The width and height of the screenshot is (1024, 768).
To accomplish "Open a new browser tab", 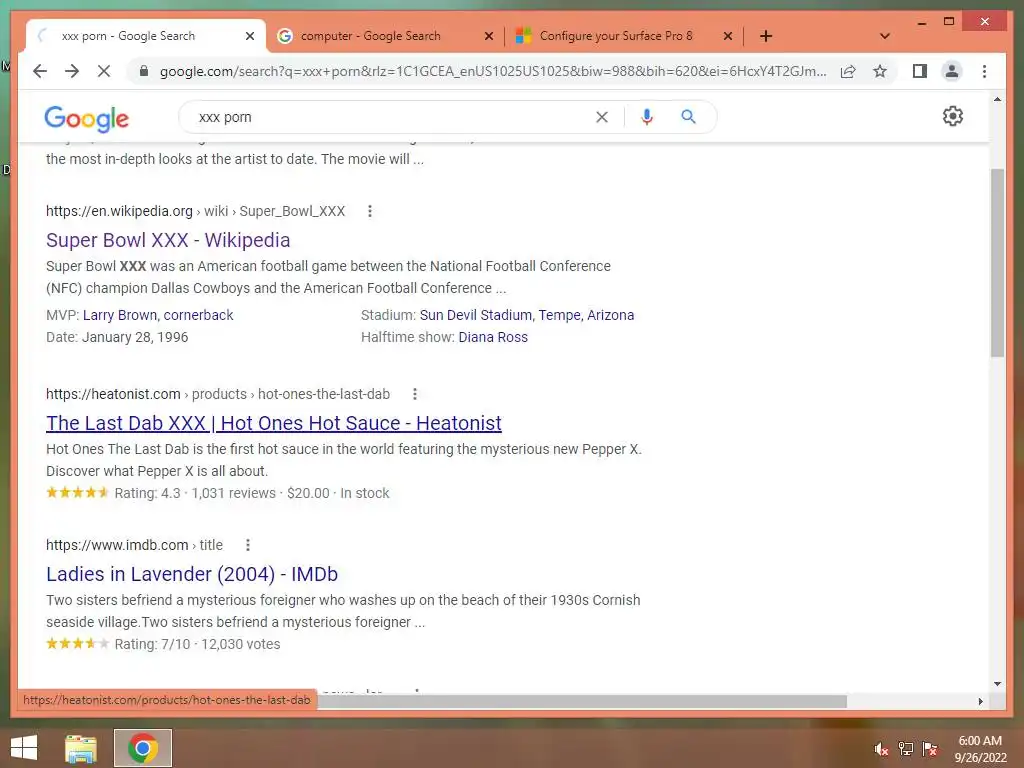I will coord(766,36).
